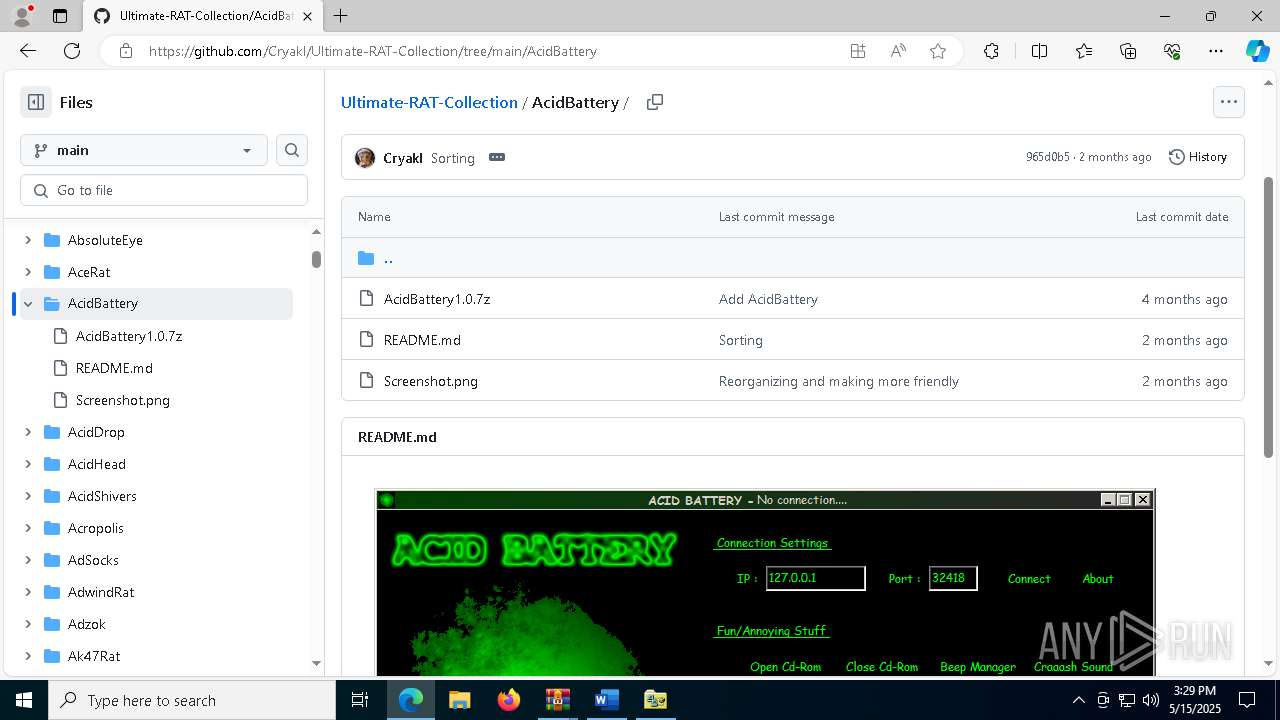Expand the AceRat folder chevron

click(28, 272)
